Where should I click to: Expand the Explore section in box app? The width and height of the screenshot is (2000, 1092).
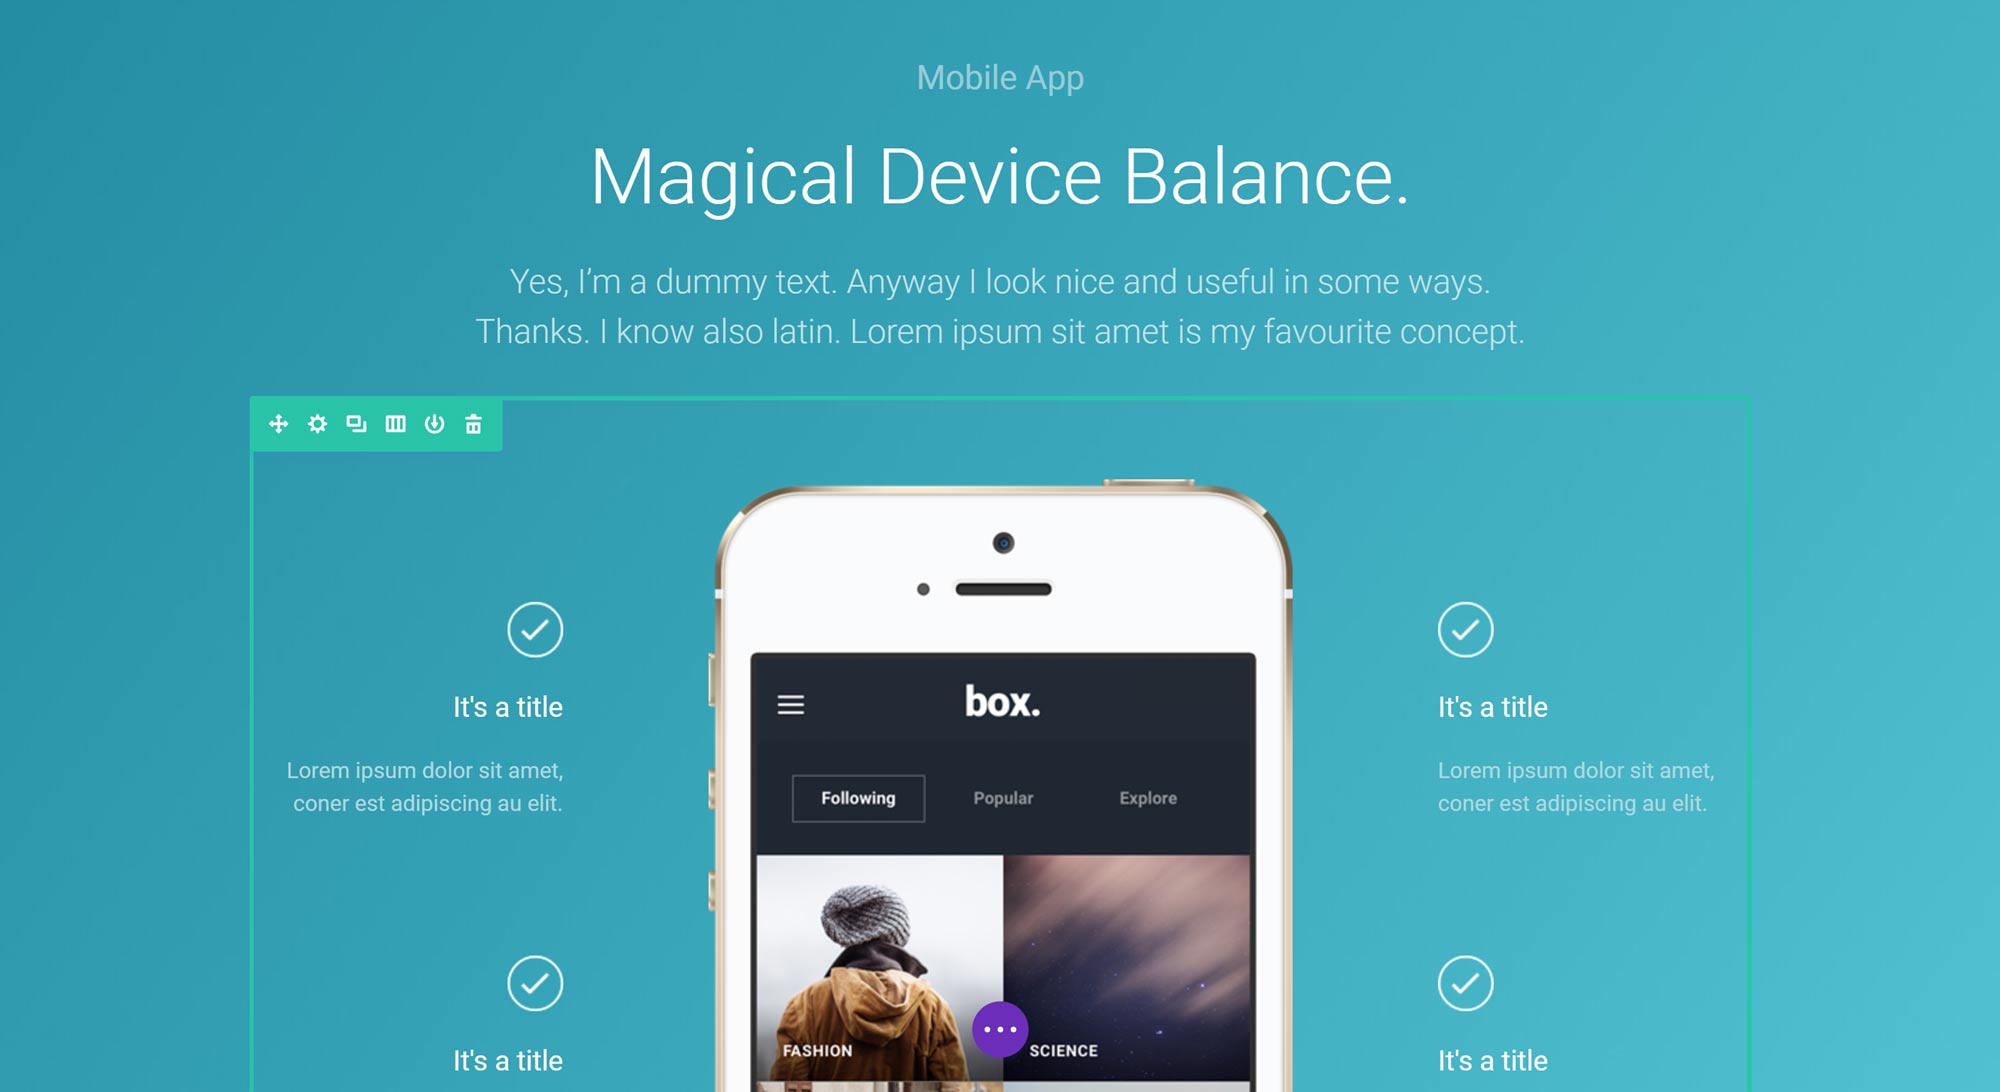pyautogui.click(x=1151, y=796)
